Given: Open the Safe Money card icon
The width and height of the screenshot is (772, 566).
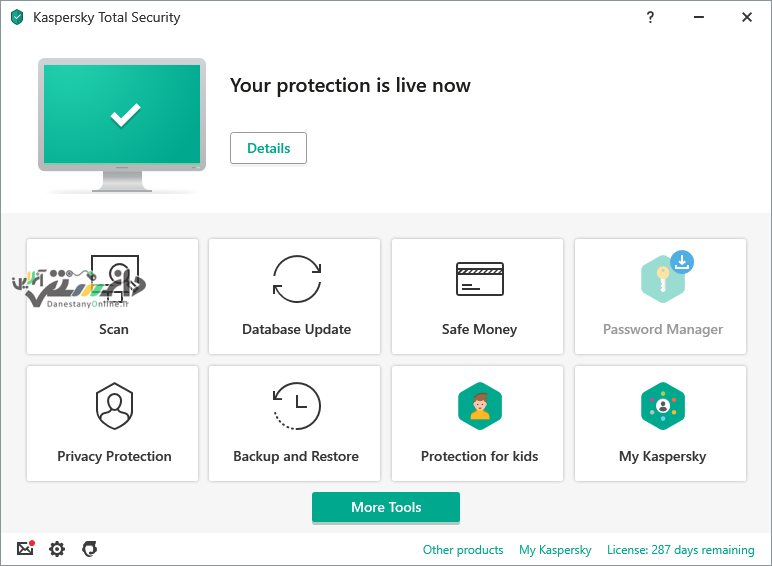Looking at the screenshot, I should tap(480, 279).
